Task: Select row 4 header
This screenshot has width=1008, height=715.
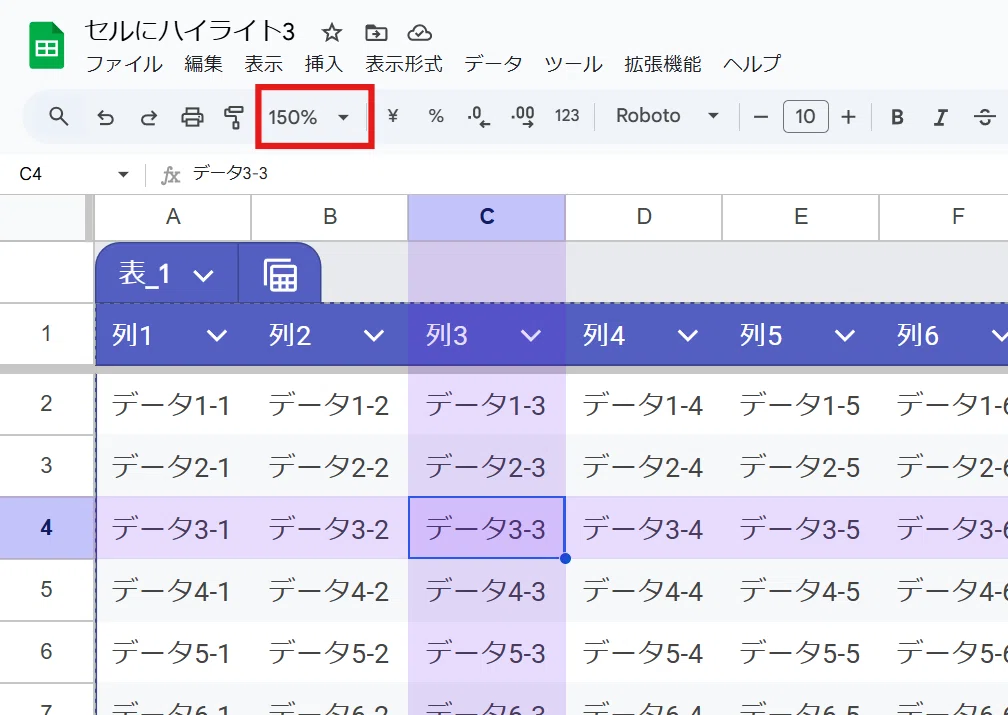Action: [46, 528]
